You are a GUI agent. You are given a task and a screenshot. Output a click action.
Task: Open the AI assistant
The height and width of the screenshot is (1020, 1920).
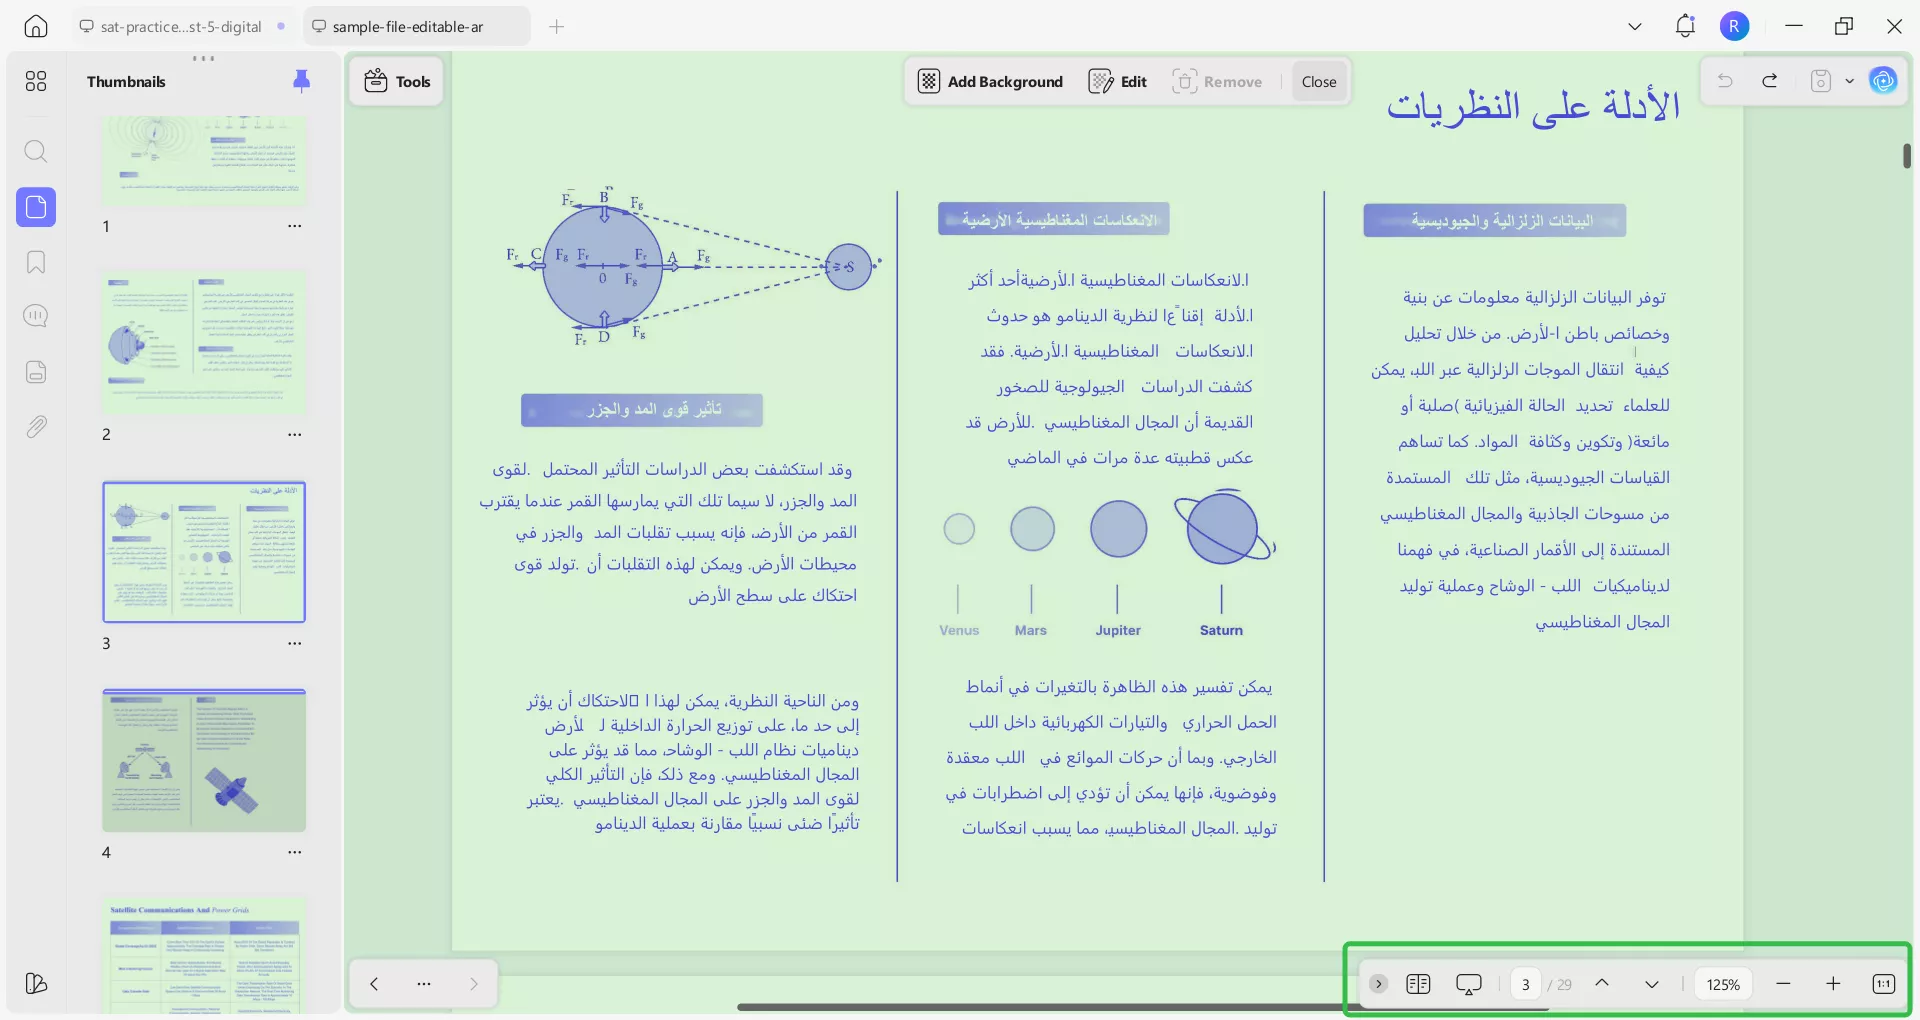click(1884, 81)
